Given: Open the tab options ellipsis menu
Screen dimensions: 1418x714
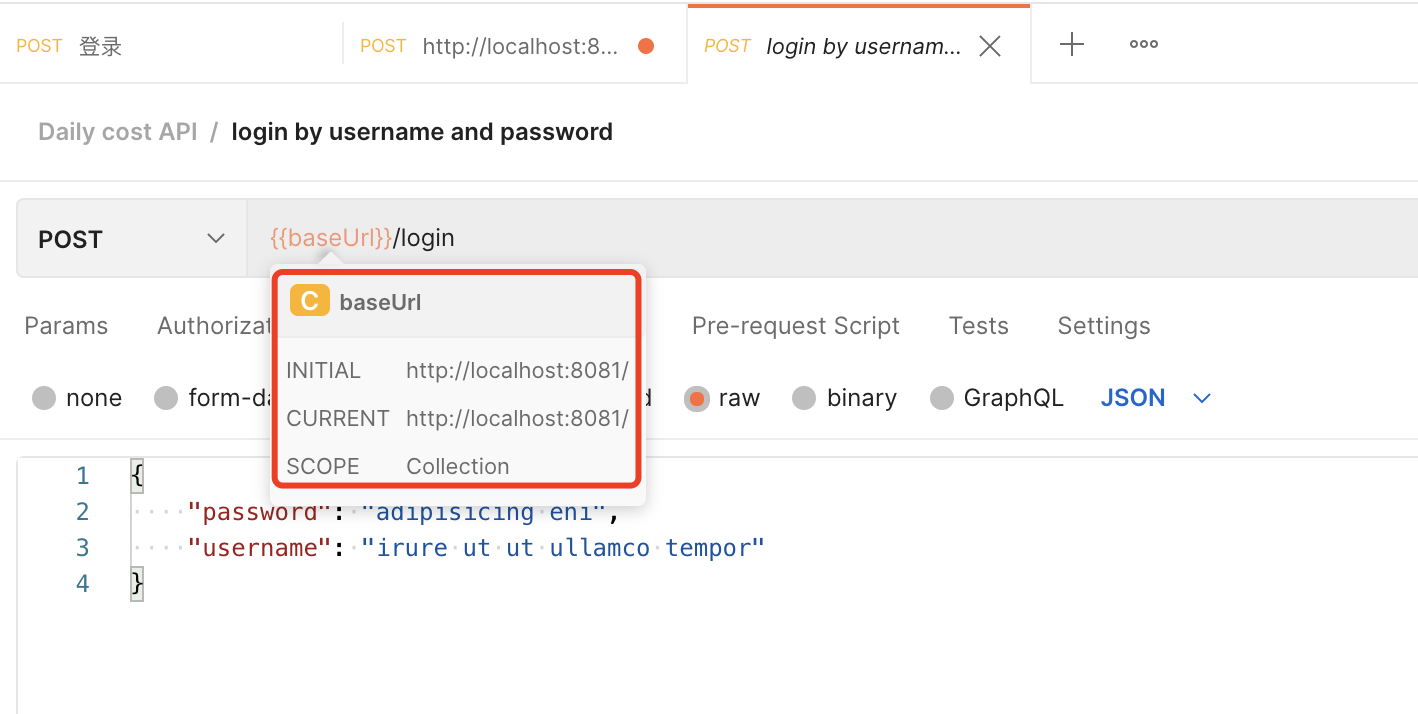Looking at the screenshot, I should 1143,45.
